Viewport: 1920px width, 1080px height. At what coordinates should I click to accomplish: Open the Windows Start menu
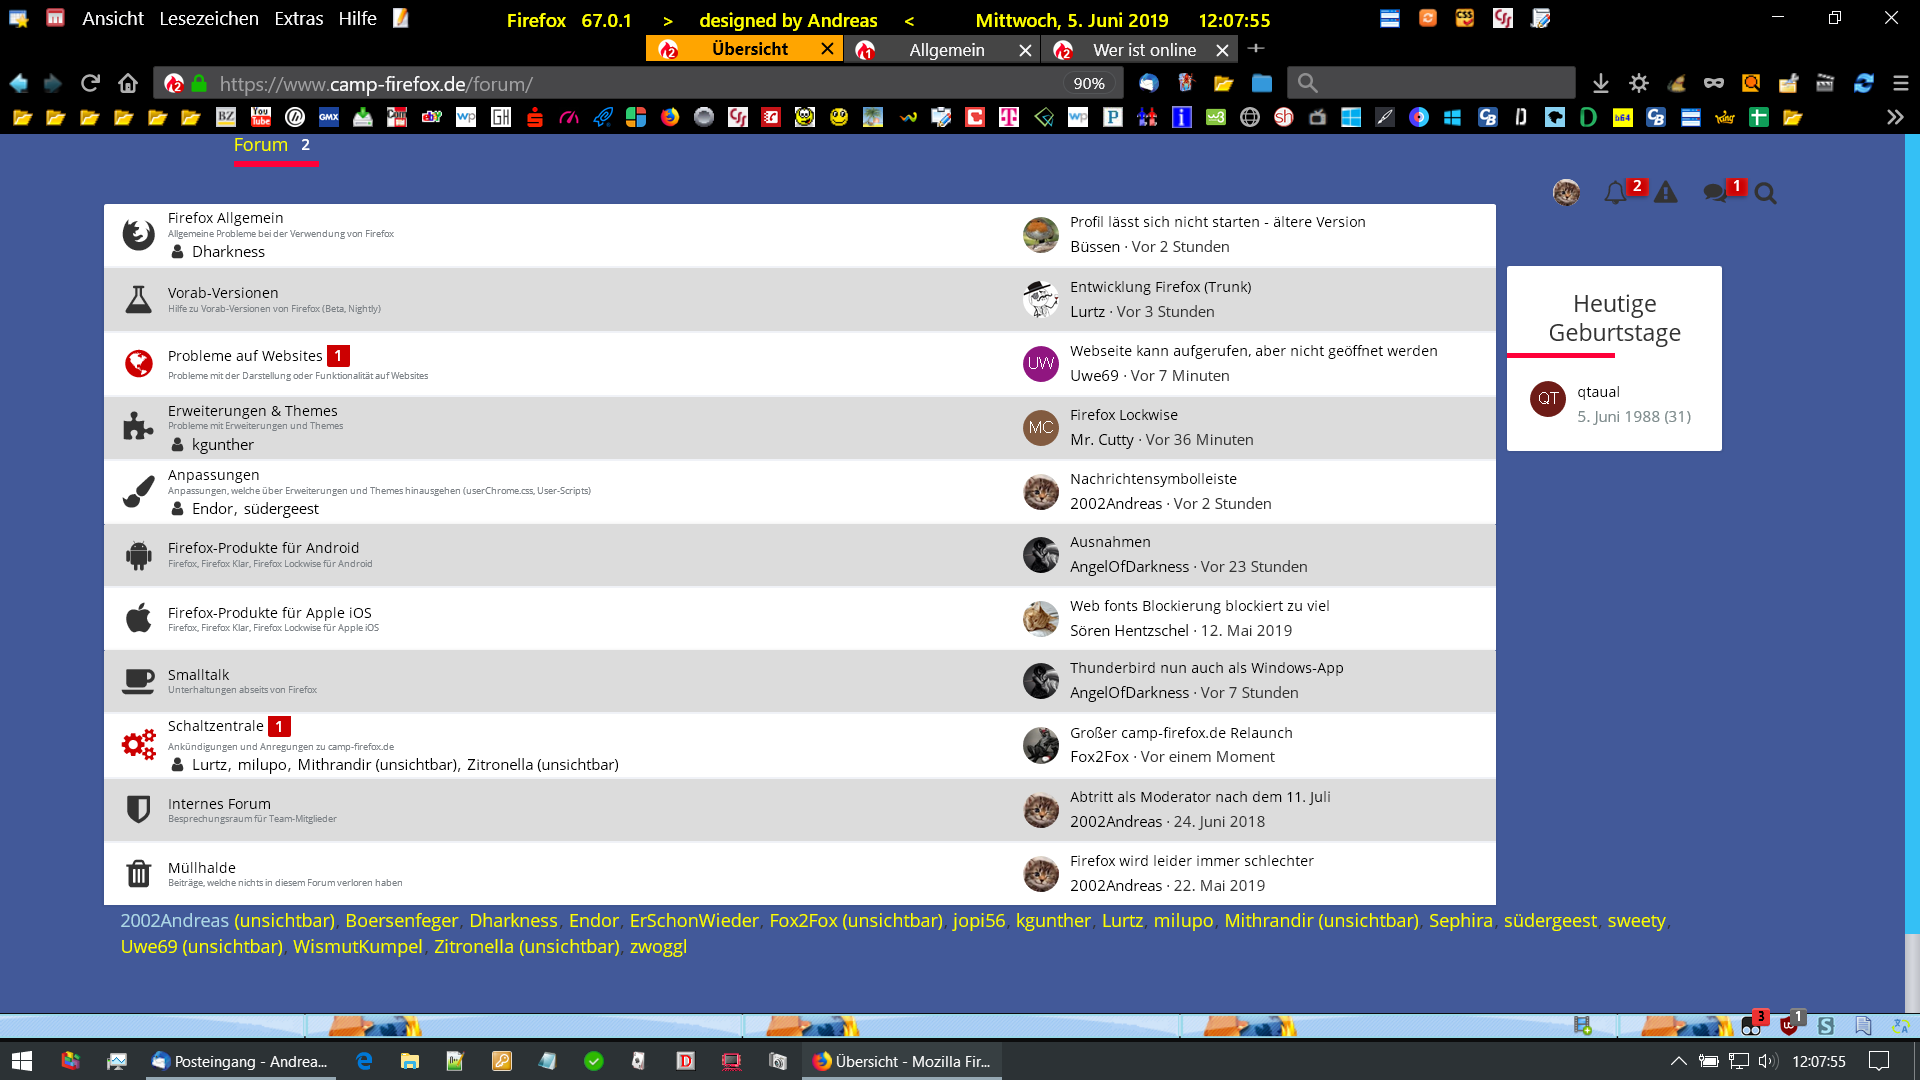22,1061
